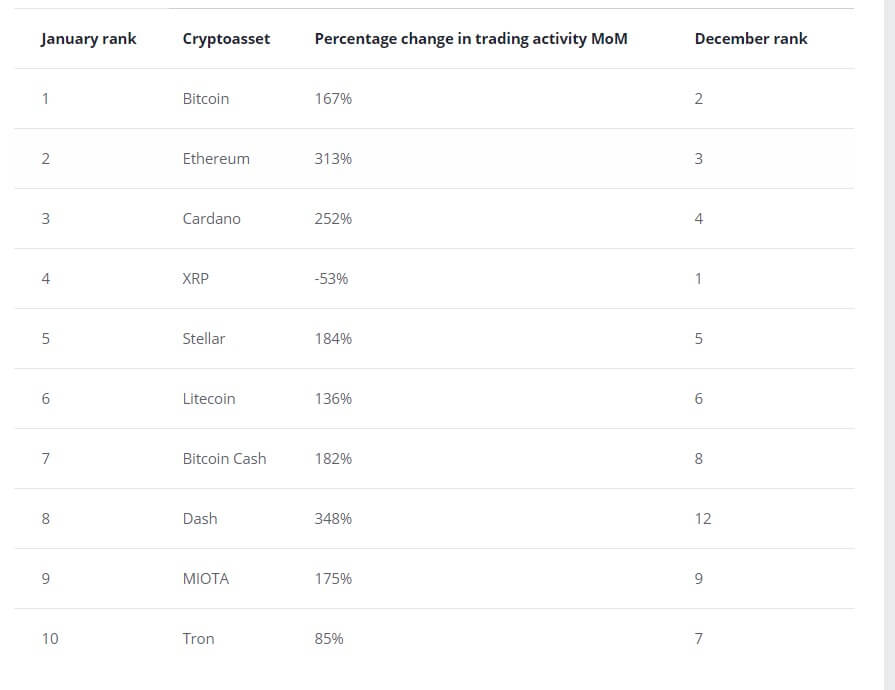Viewport: 895px width, 690px height.
Task: Select the Bitcoin Cash cell
Action: 224,458
